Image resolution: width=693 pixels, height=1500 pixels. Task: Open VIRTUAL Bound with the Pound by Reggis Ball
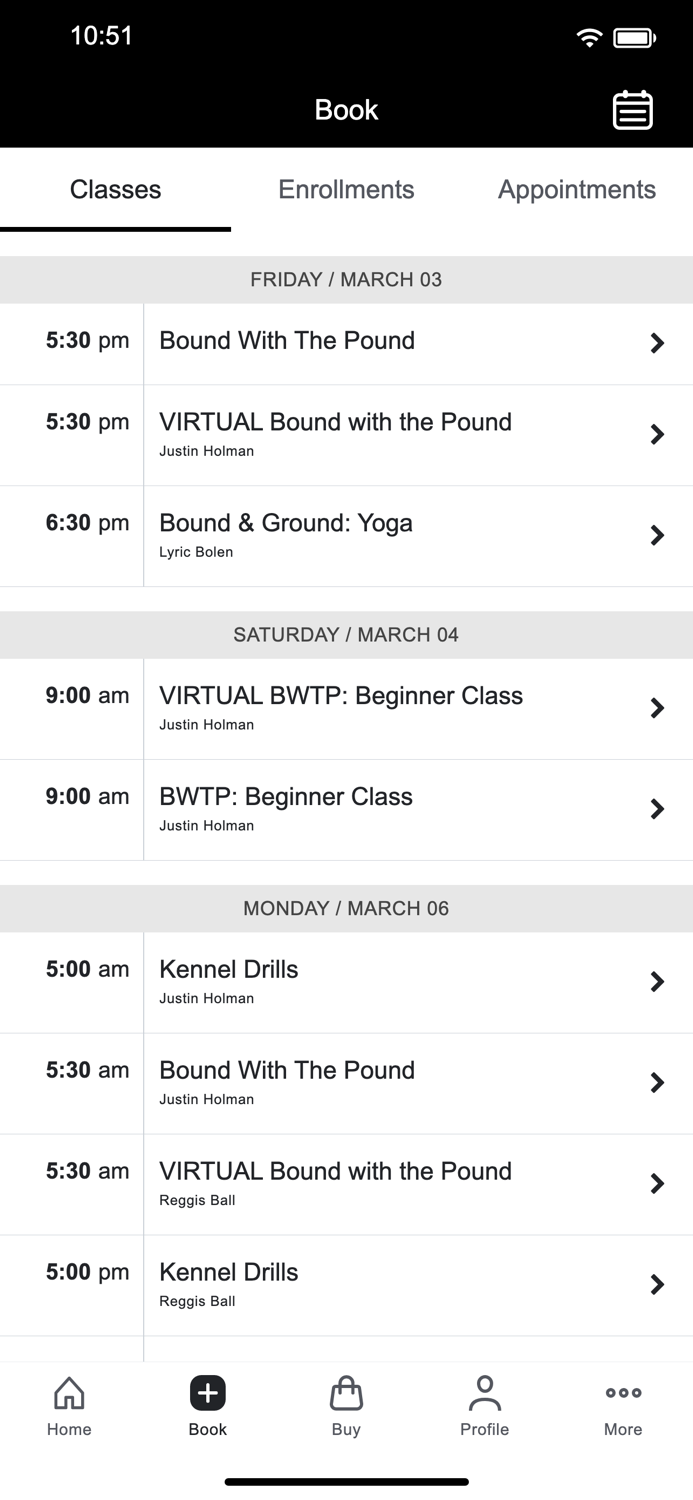tap(335, 1183)
